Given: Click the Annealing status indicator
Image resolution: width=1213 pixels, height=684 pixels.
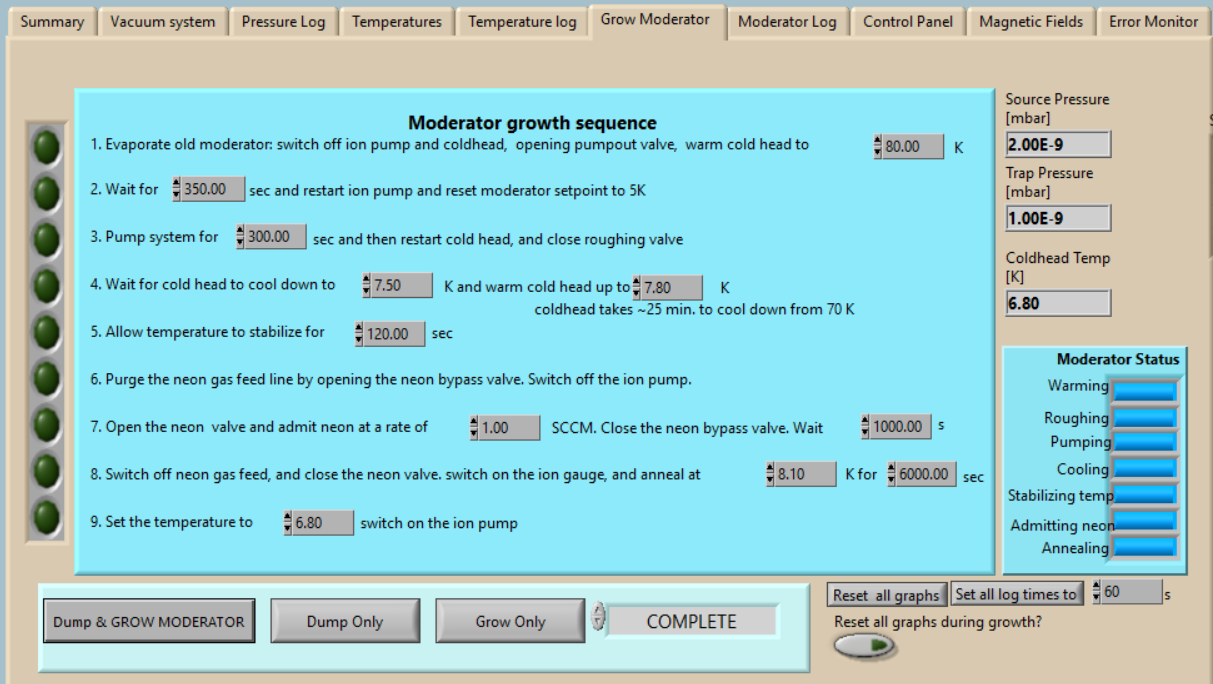Looking at the screenshot, I should point(1145,547).
